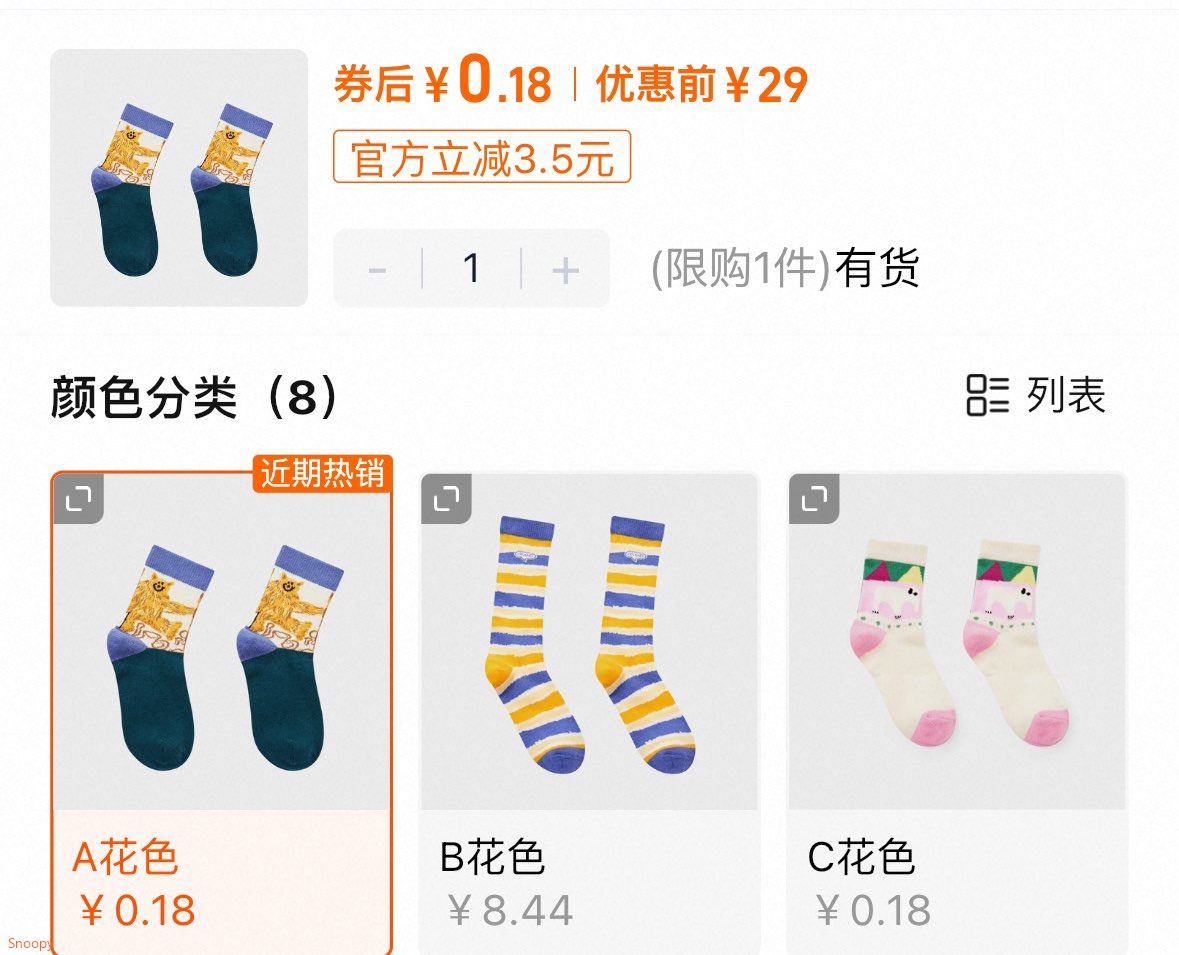Click the 优惠前¥29 original price
Image resolution: width=1179 pixels, height=955 pixels.
[x=702, y=83]
